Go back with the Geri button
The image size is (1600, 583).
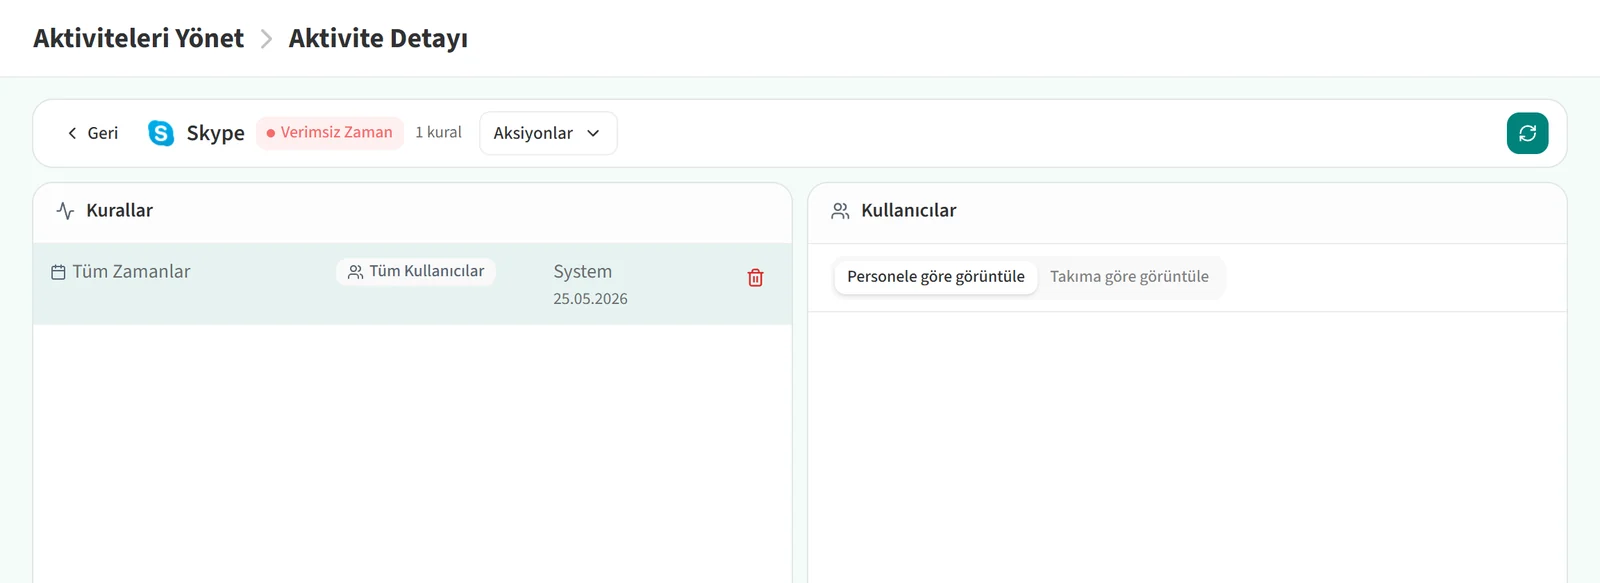[x=92, y=133]
